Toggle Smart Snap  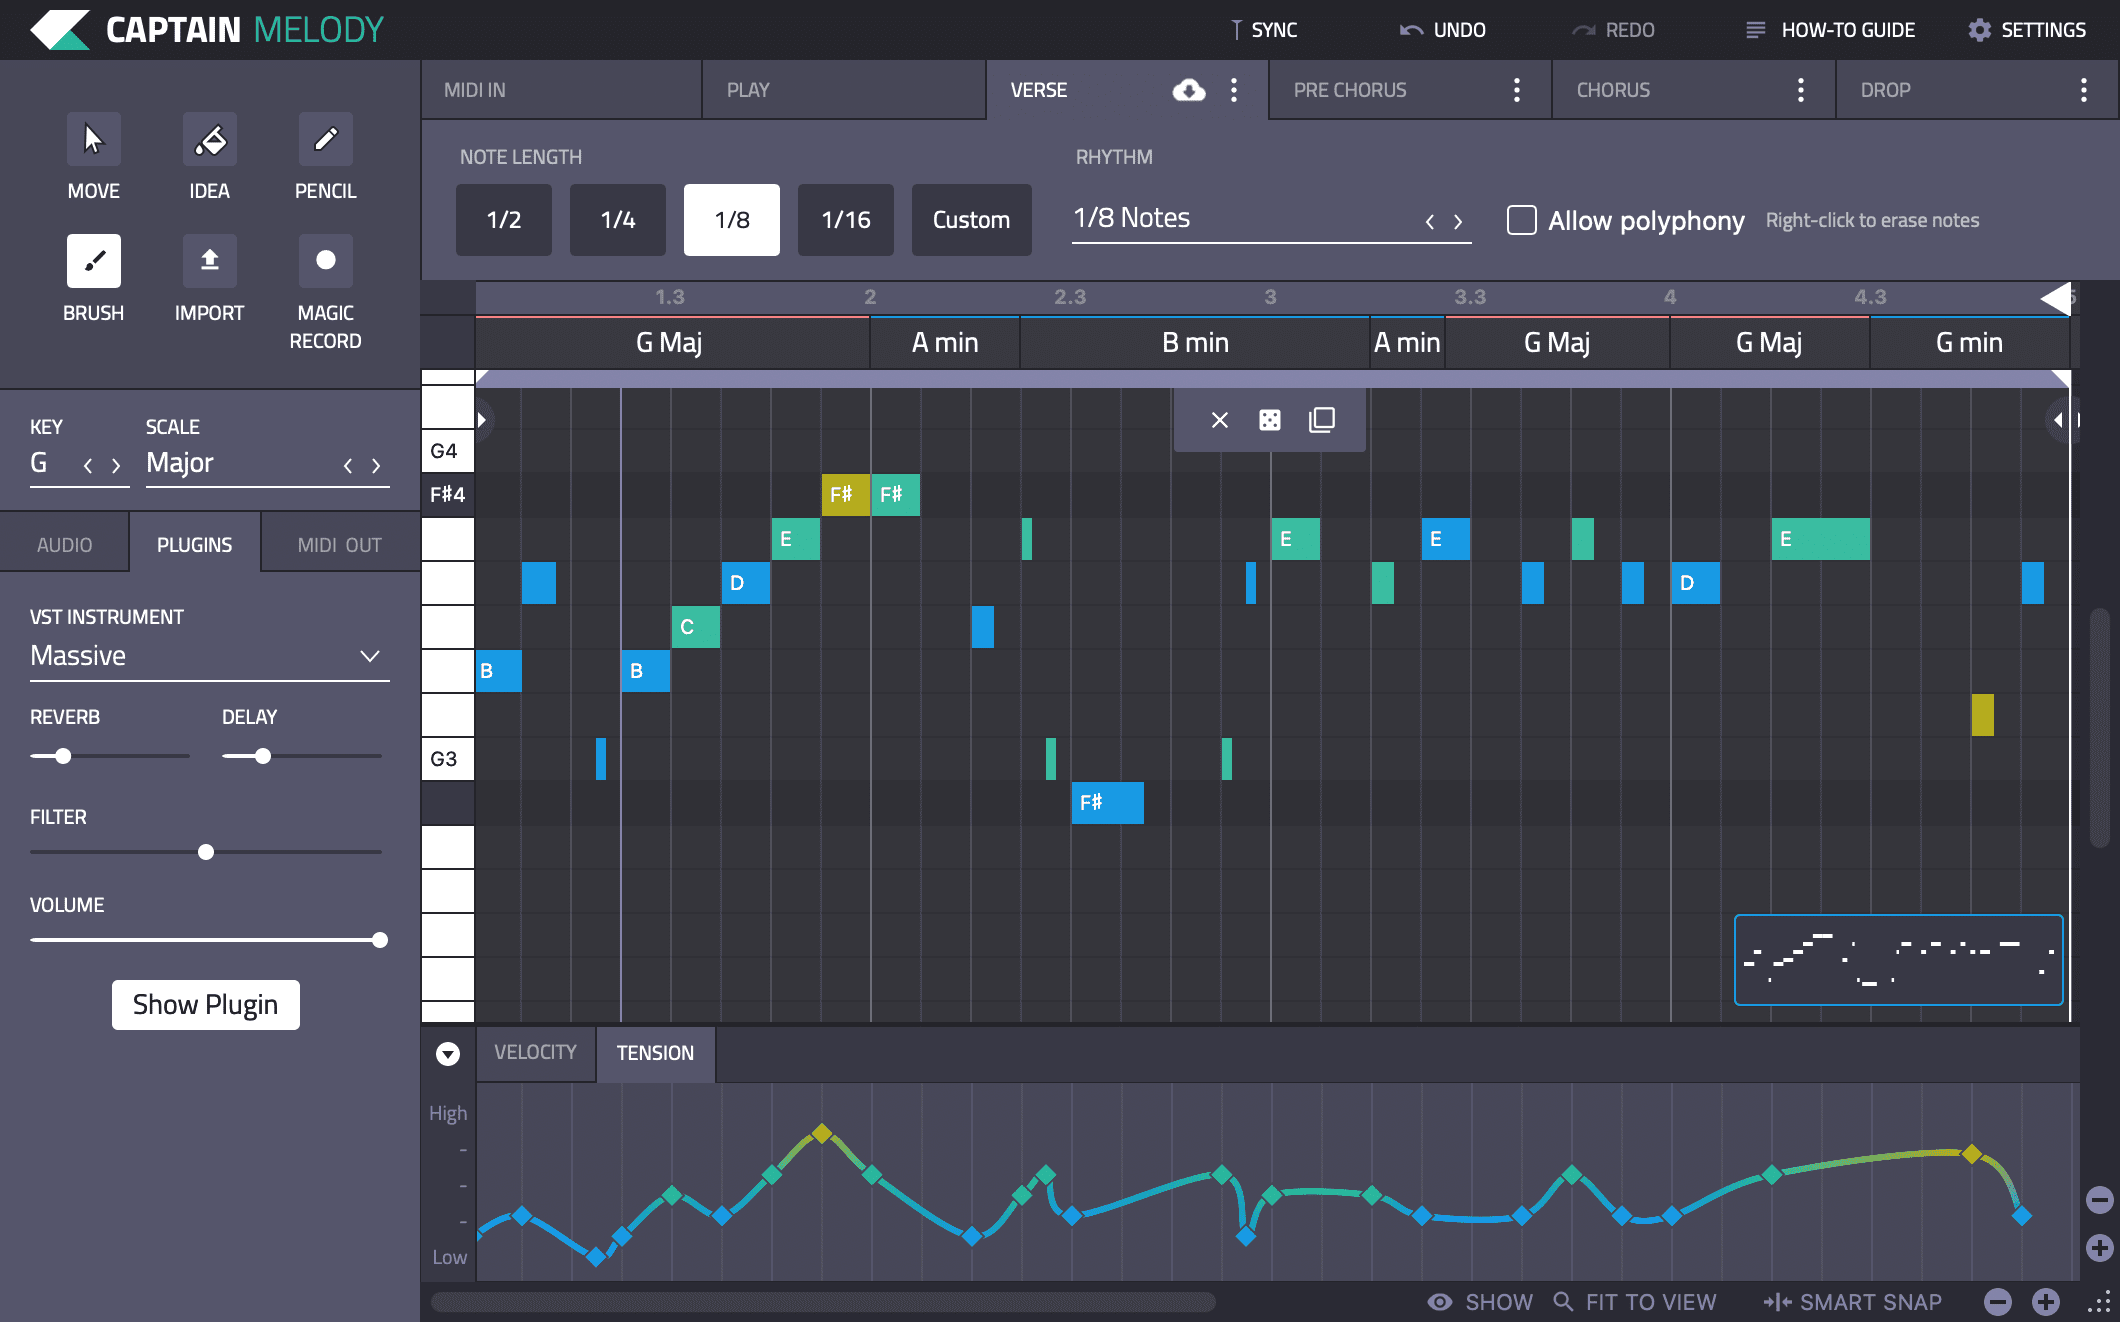coord(1852,1301)
